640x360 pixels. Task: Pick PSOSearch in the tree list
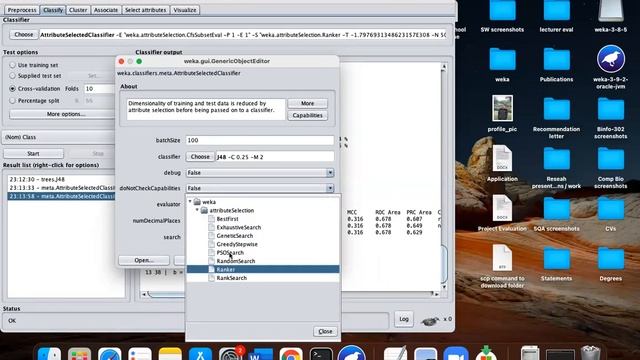pyautogui.click(x=230, y=253)
